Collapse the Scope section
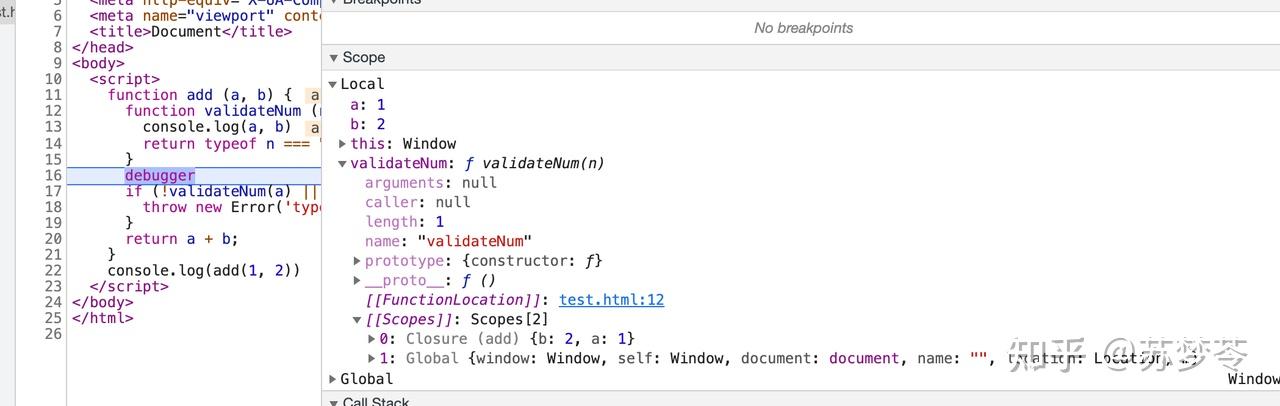Viewport: 1280px width, 406px height. coord(333,58)
